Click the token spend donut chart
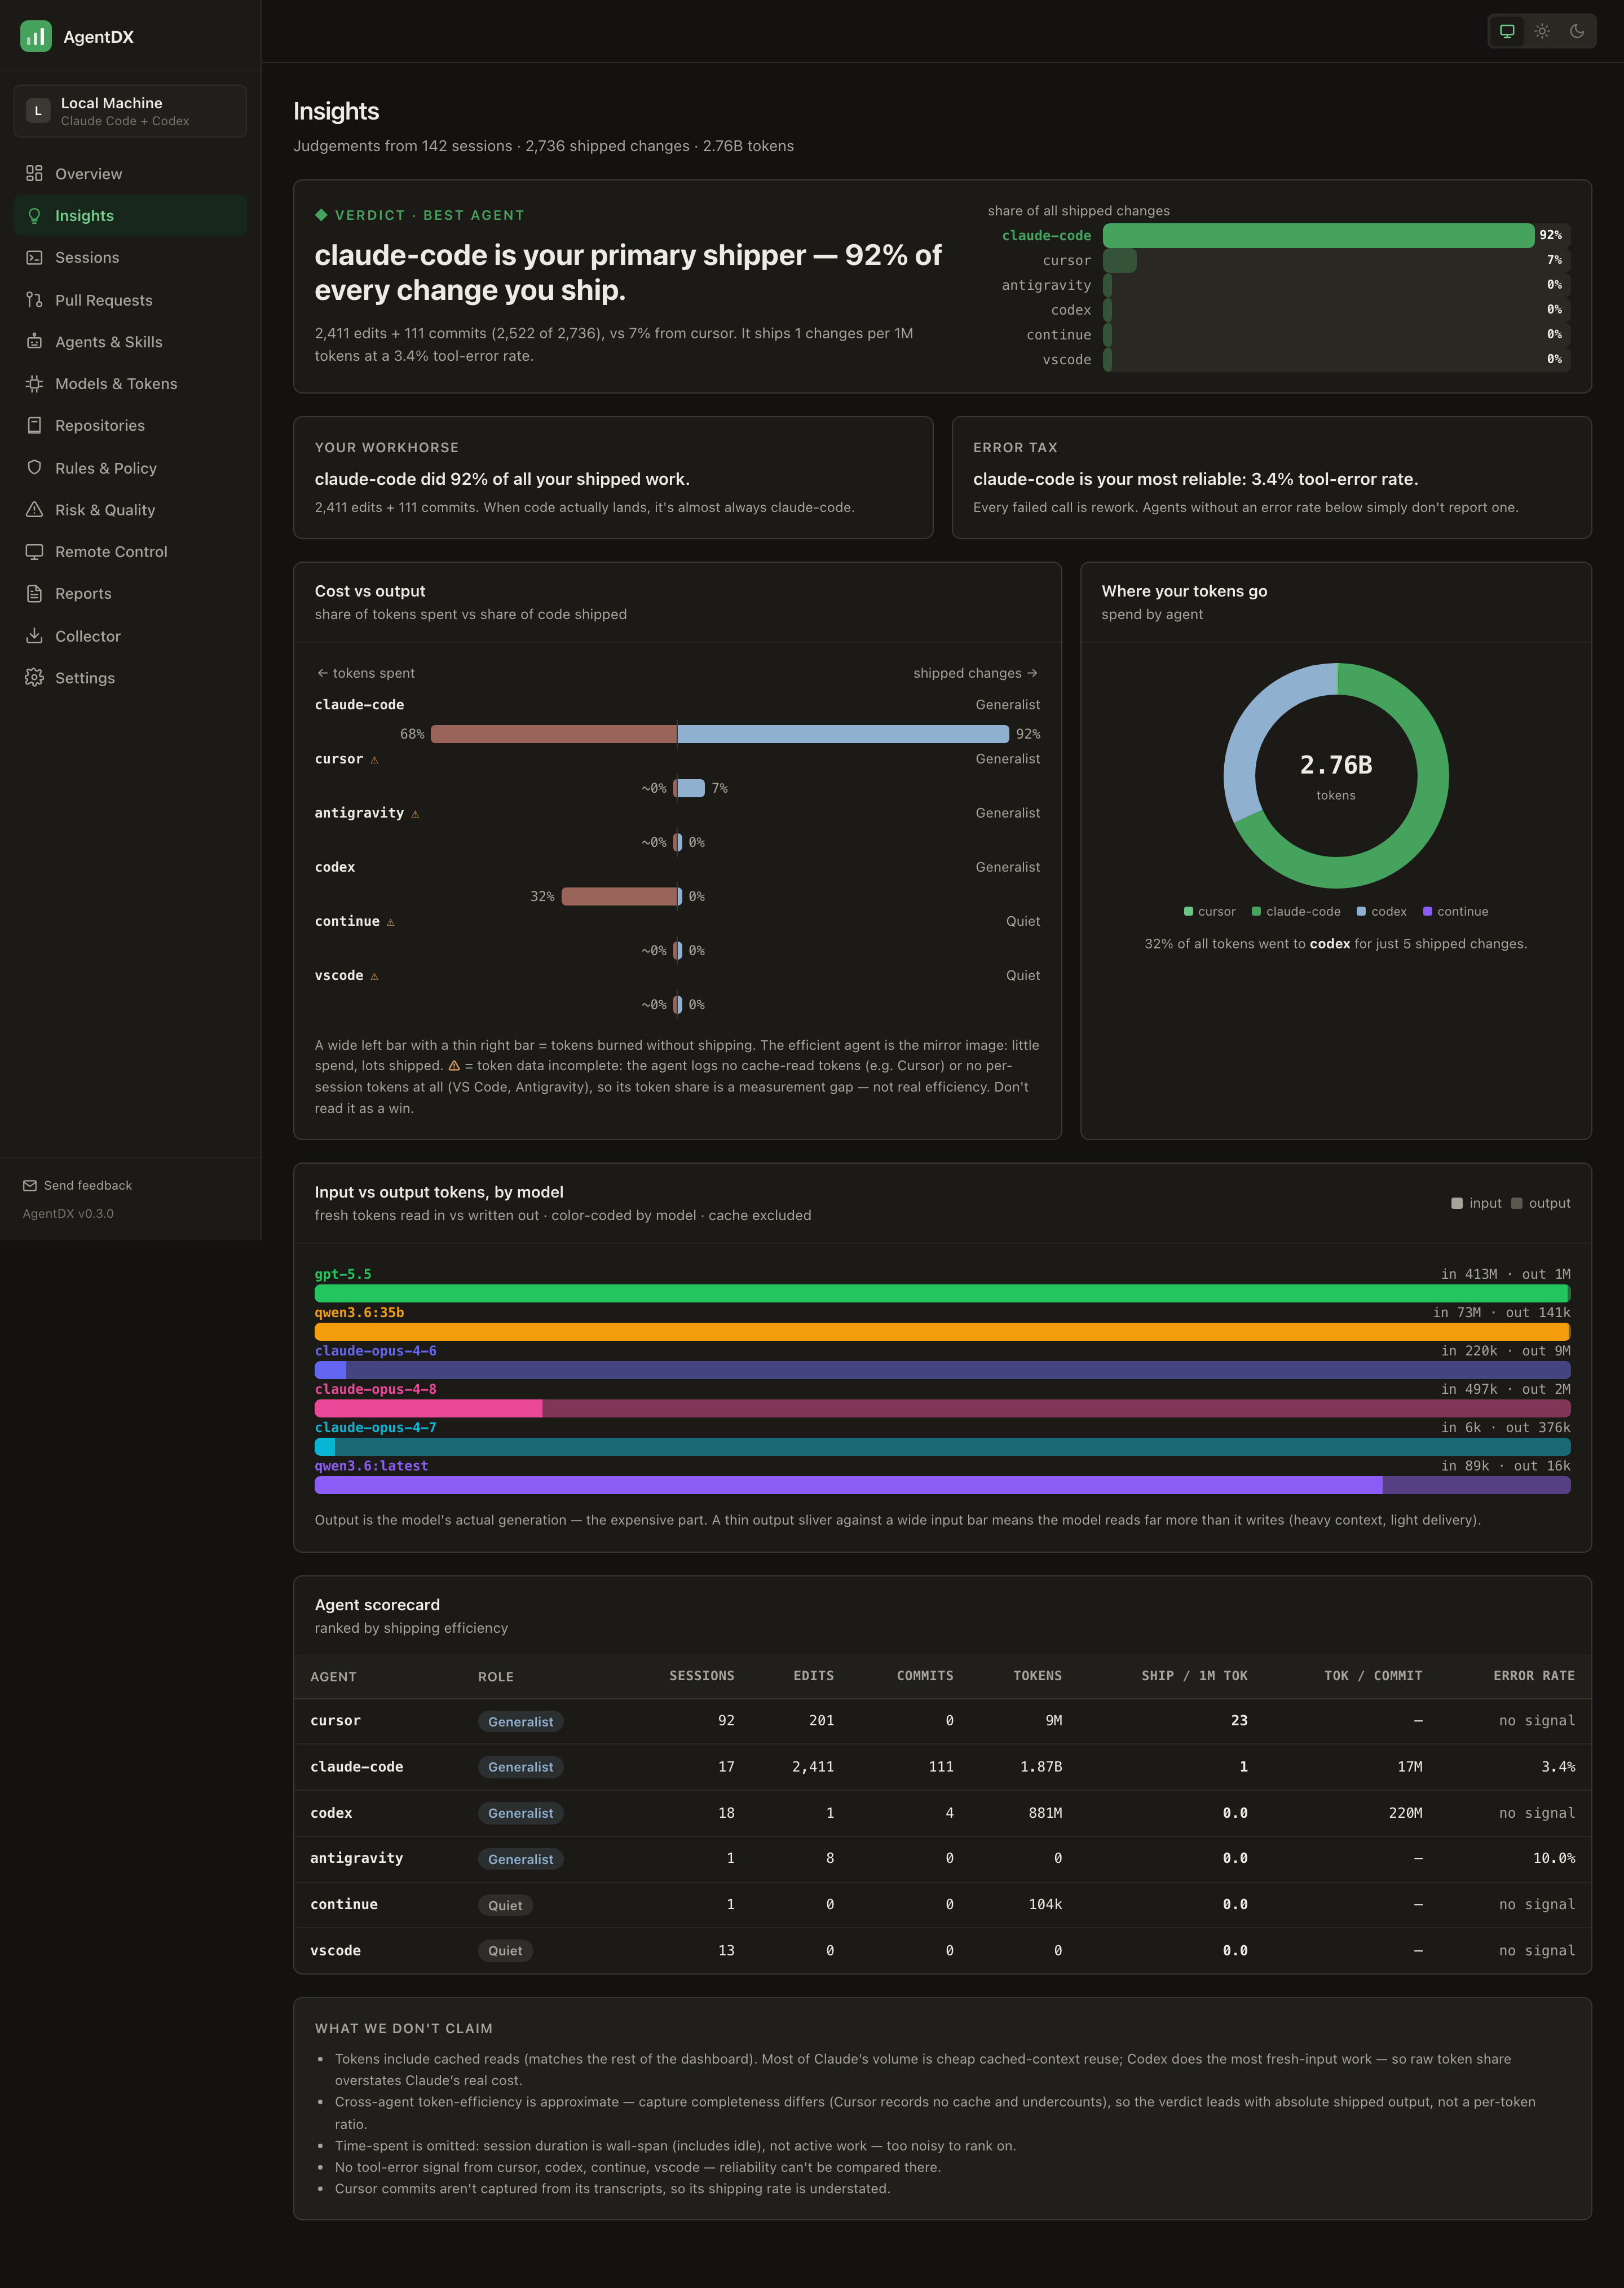Viewport: 1624px width, 2288px height. point(1336,775)
